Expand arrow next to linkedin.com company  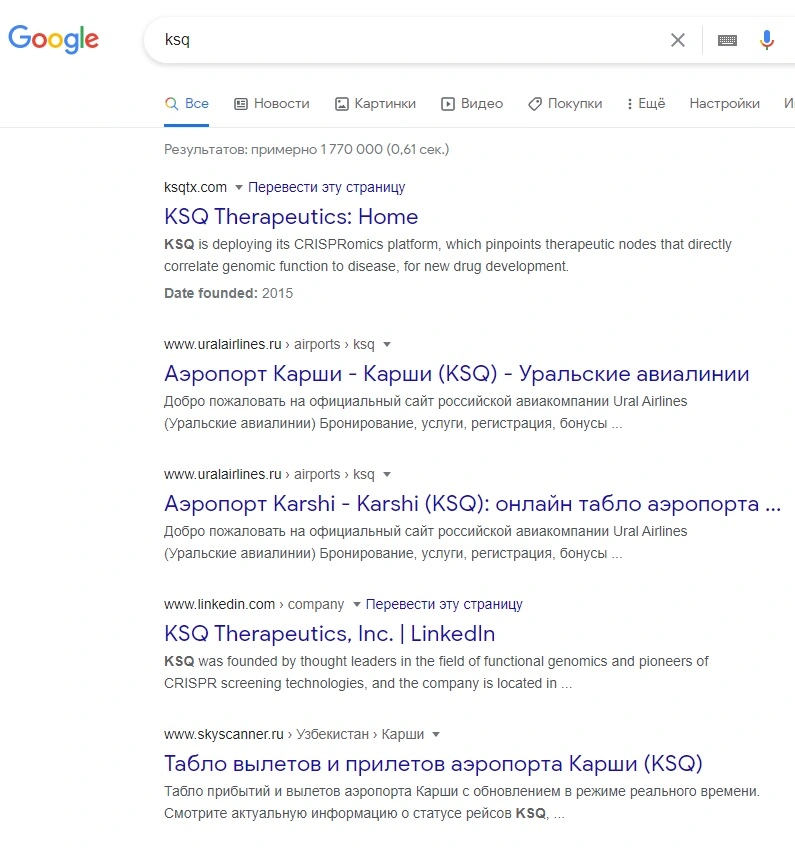[x=356, y=605]
